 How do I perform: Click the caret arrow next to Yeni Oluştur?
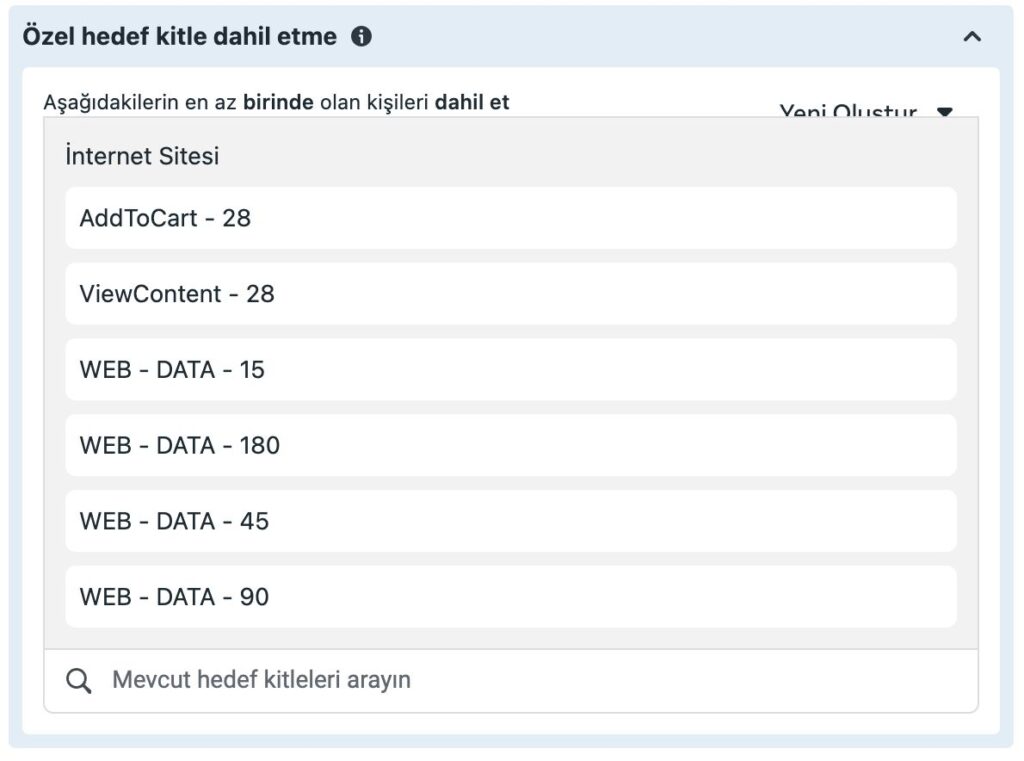point(944,111)
